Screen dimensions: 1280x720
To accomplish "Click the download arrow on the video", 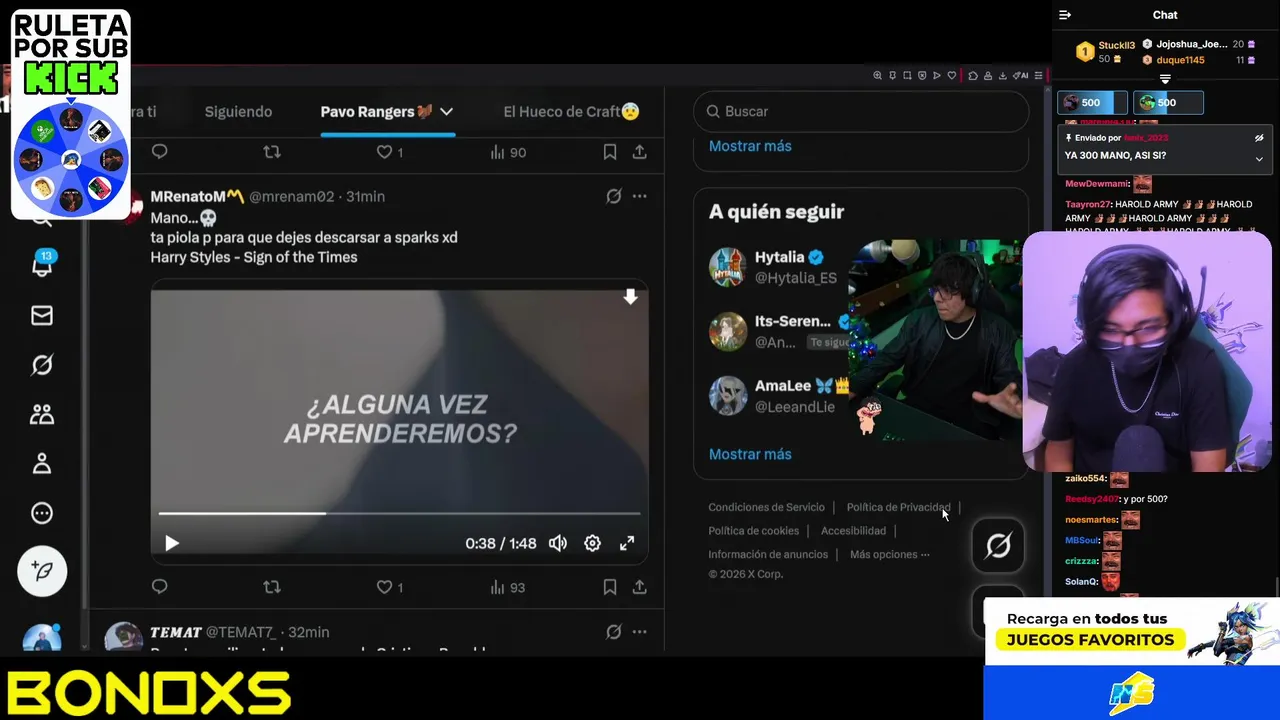I will click(x=630, y=297).
